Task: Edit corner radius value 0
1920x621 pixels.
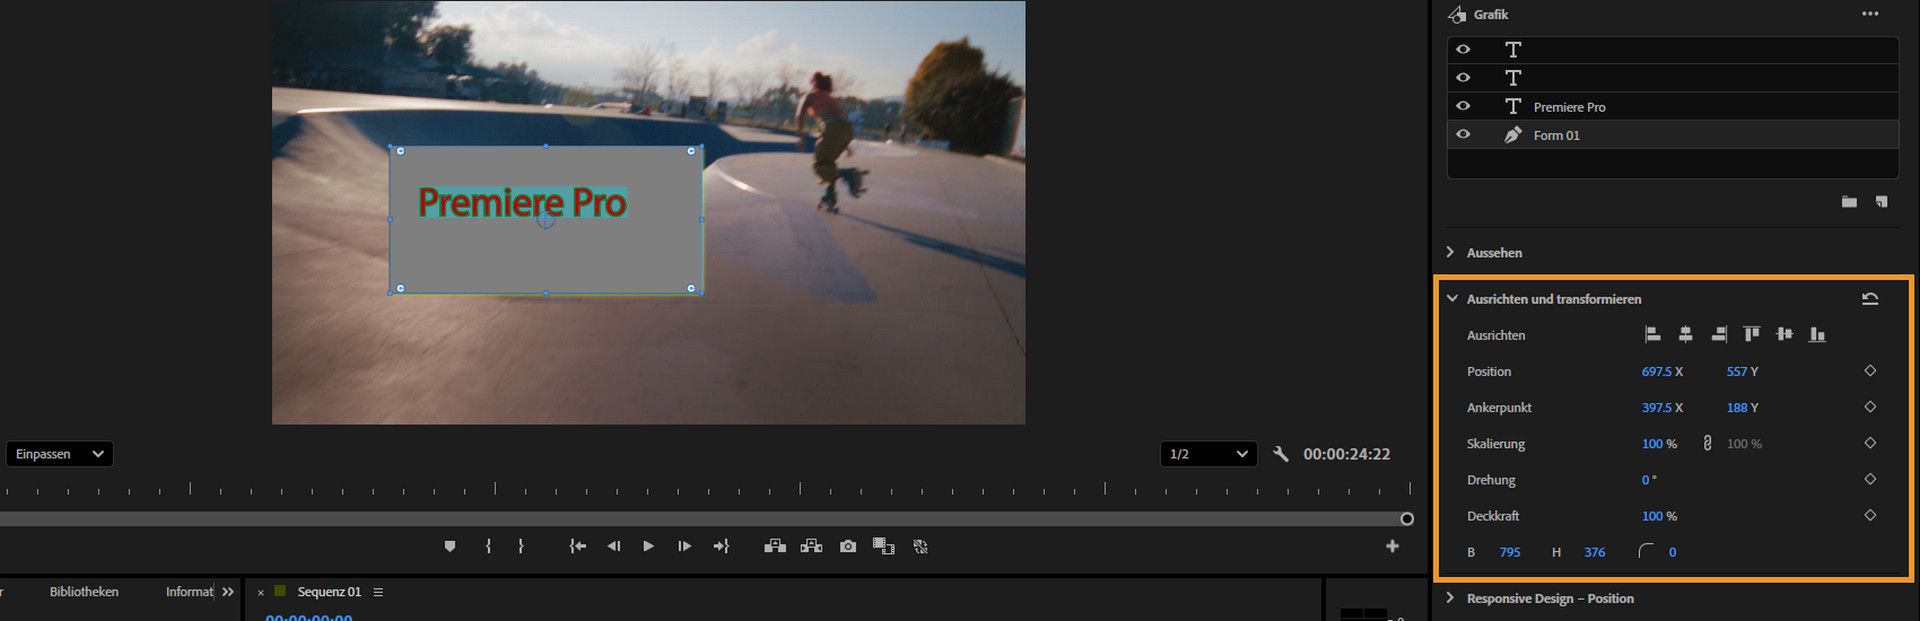Action: (1672, 552)
